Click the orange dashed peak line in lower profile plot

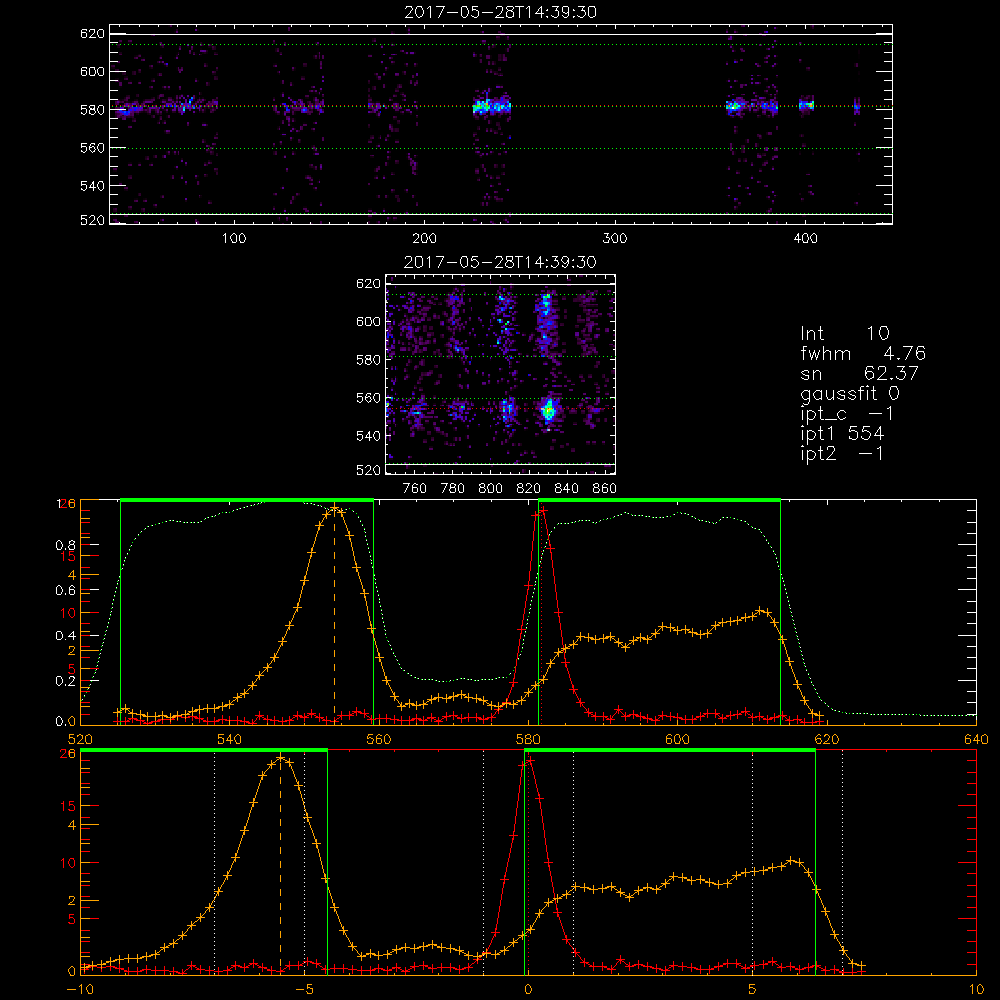[x=280, y=866]
